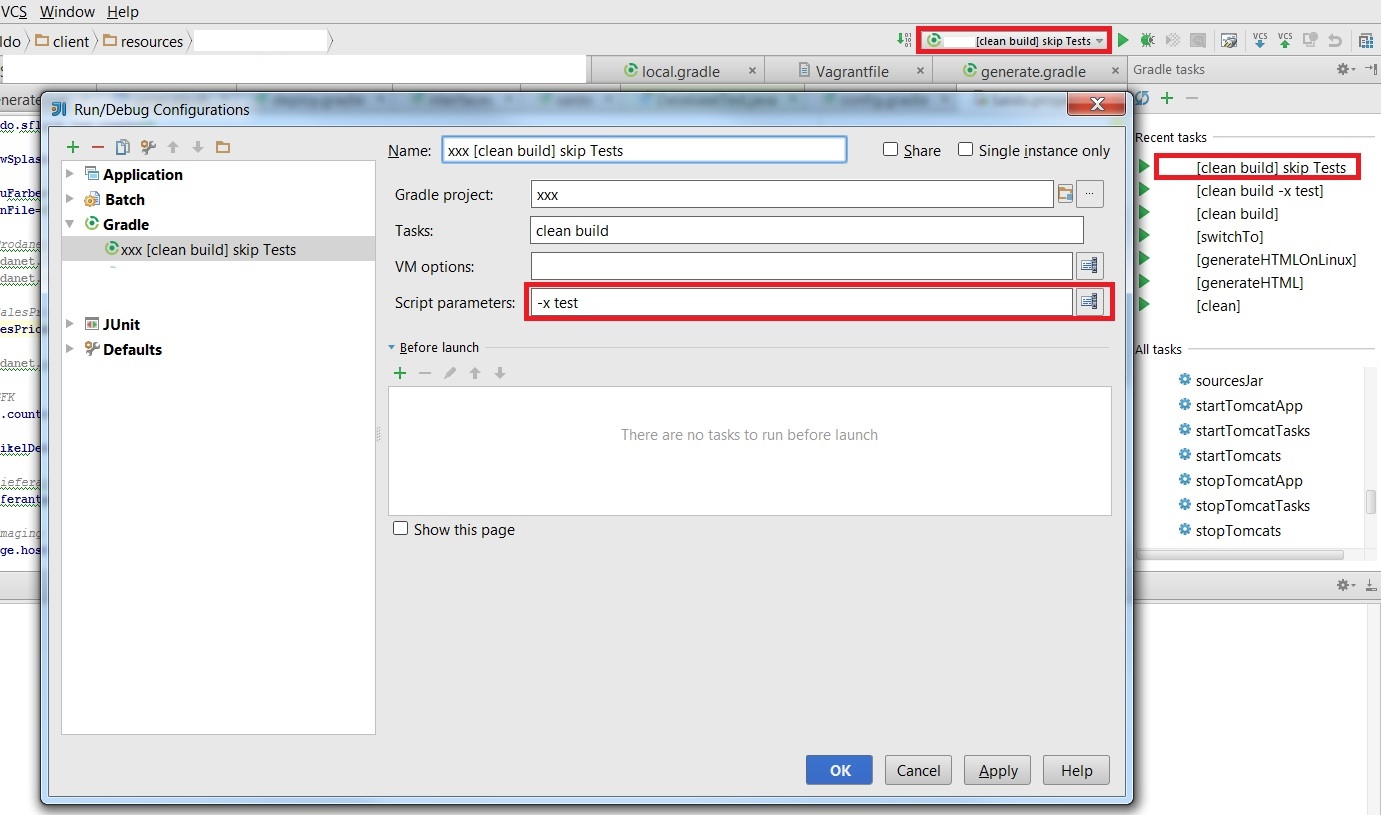The width and height of the screenshot is (1381, 815).
Task: Open Gradle tasks panel settings gear
Action: pos(1345,69)
